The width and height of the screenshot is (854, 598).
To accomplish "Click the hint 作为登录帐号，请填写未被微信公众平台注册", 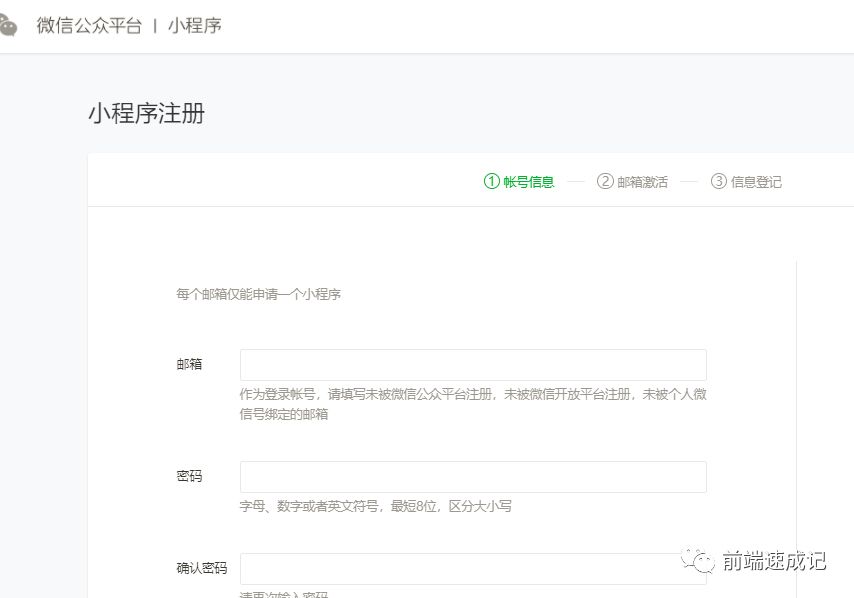I will click(x=368, y=394).
